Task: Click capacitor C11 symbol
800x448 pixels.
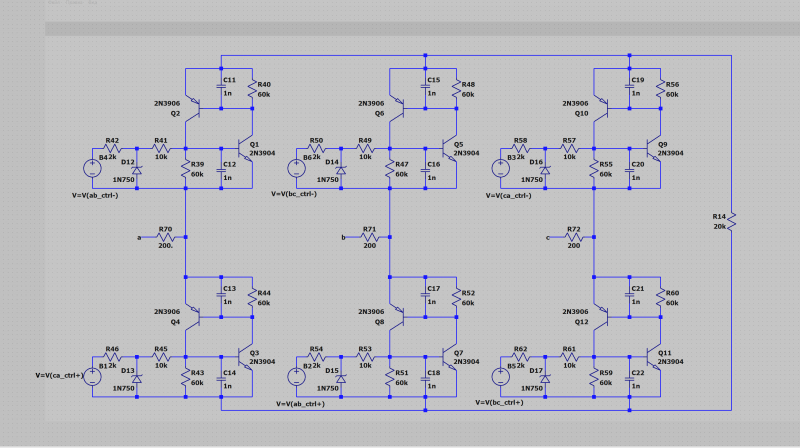Action: 219,88
